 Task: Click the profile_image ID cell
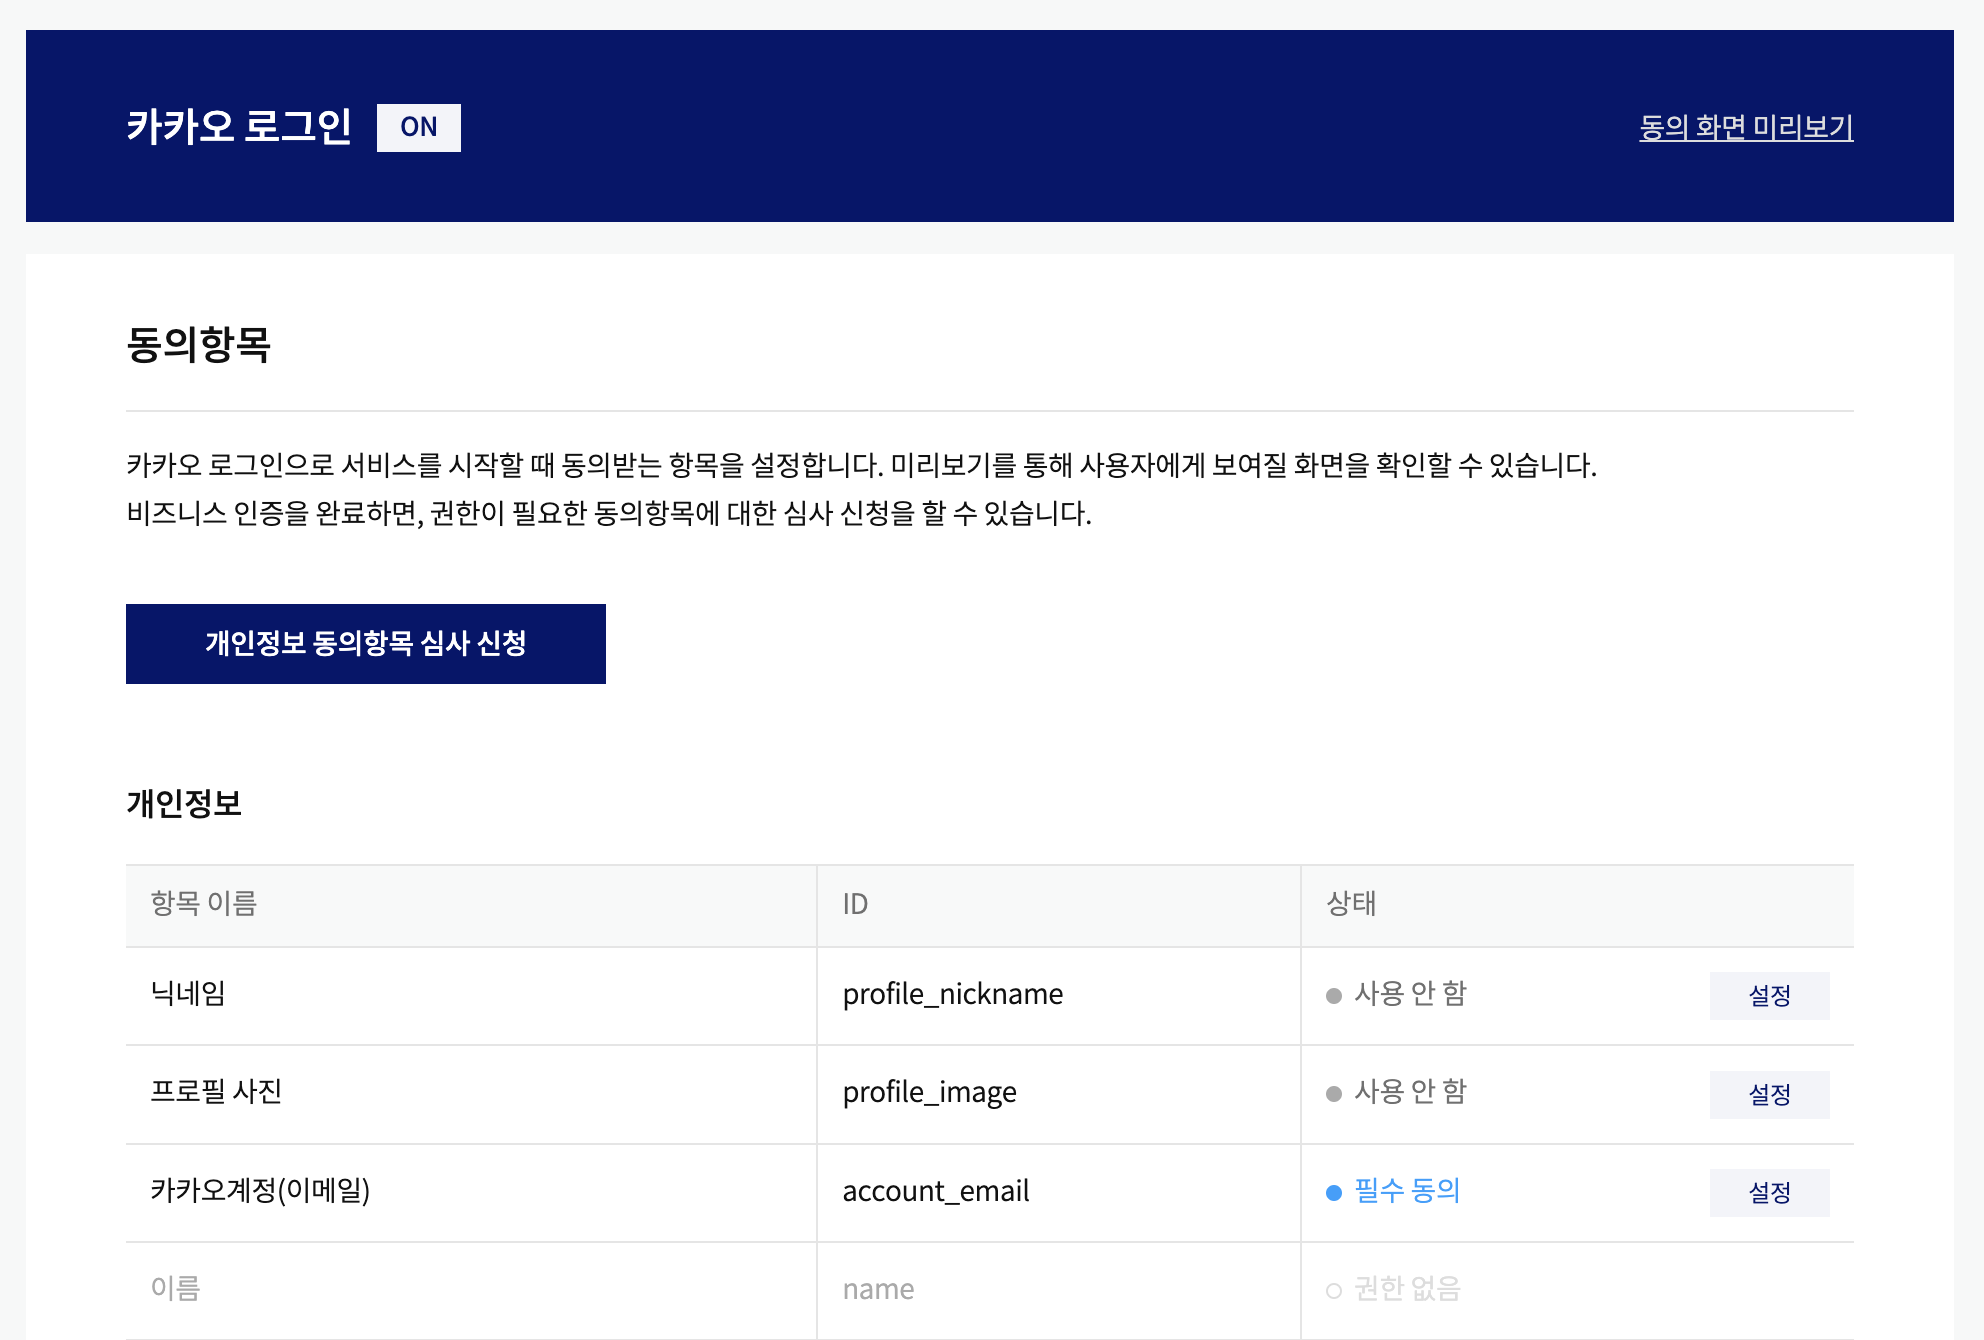(929, 1092)
